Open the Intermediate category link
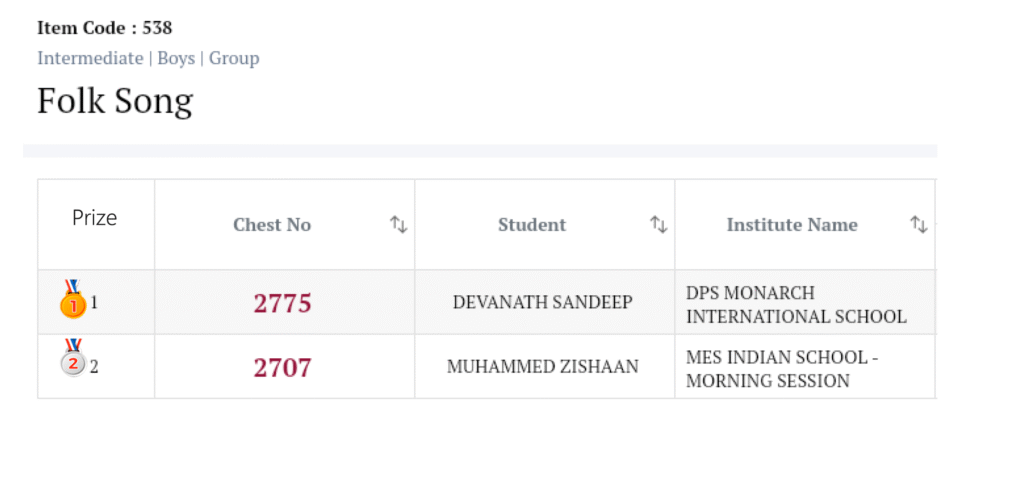The image size is (1024, 489). [90, 58]
